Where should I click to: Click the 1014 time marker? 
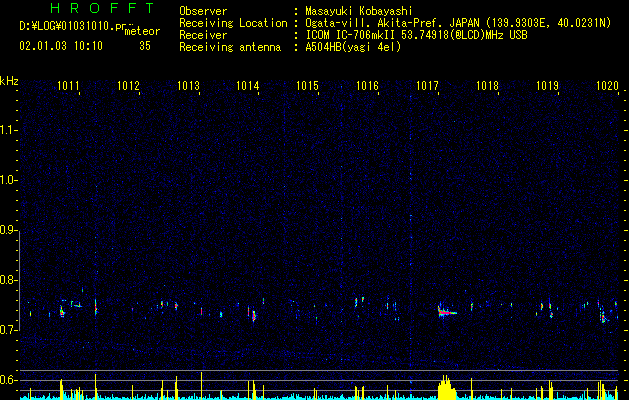tap(248, 86)
